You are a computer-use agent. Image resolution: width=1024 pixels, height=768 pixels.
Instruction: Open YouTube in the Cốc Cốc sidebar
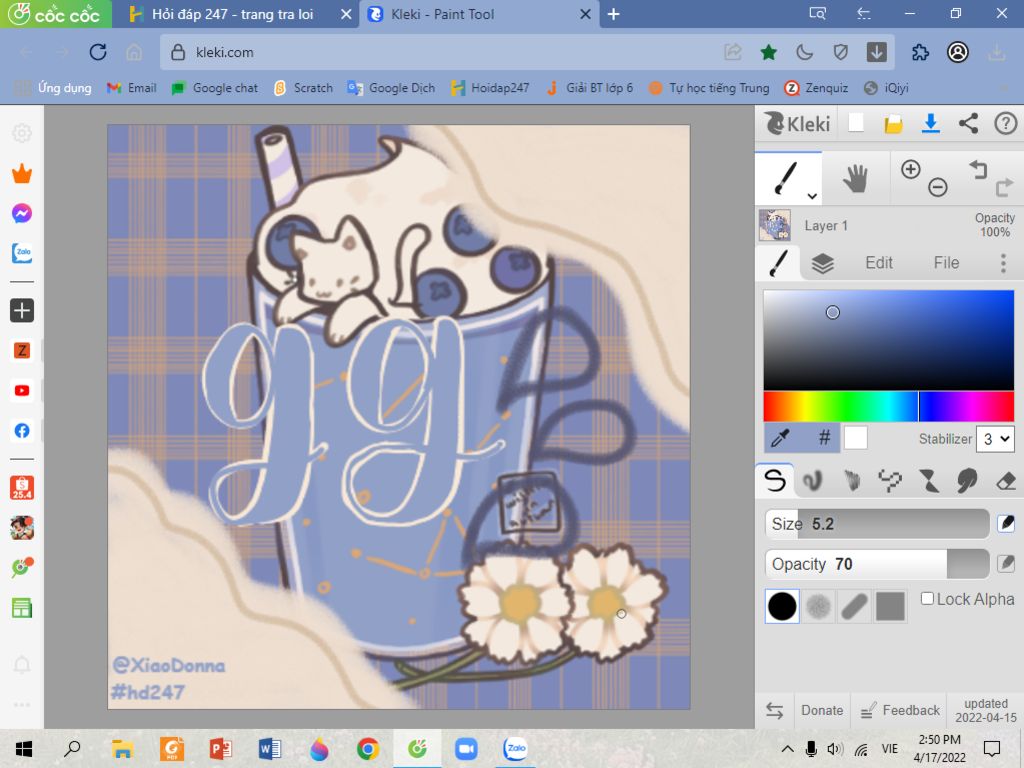[x=22, y=391]
